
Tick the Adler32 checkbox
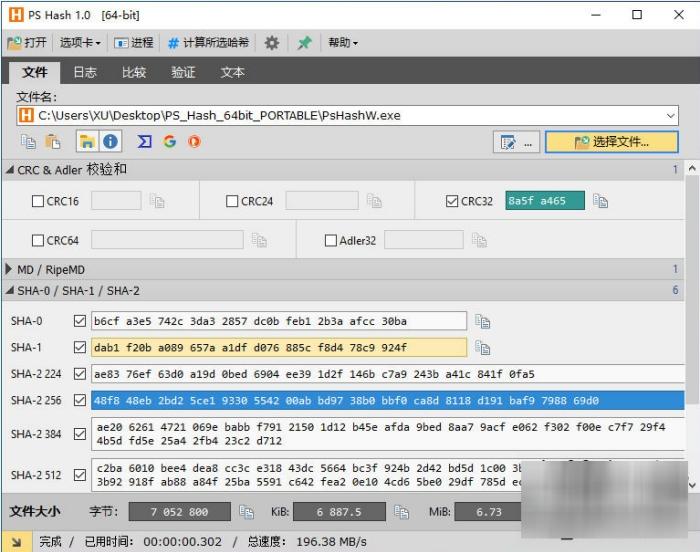coord(331,240)
